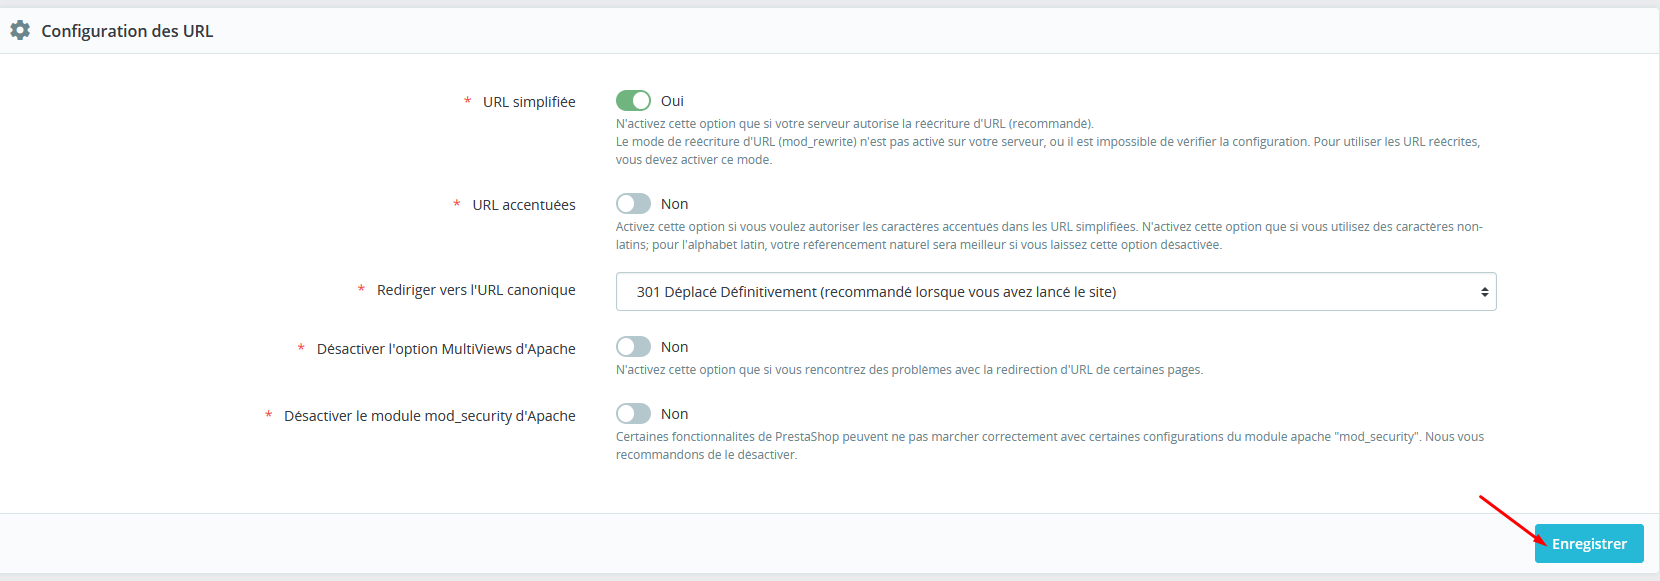1660x581 pixels.
Task: Click the Désactiver le module mod_security d'Apache label
Action: pyautogui.click(x=430, y=416)
